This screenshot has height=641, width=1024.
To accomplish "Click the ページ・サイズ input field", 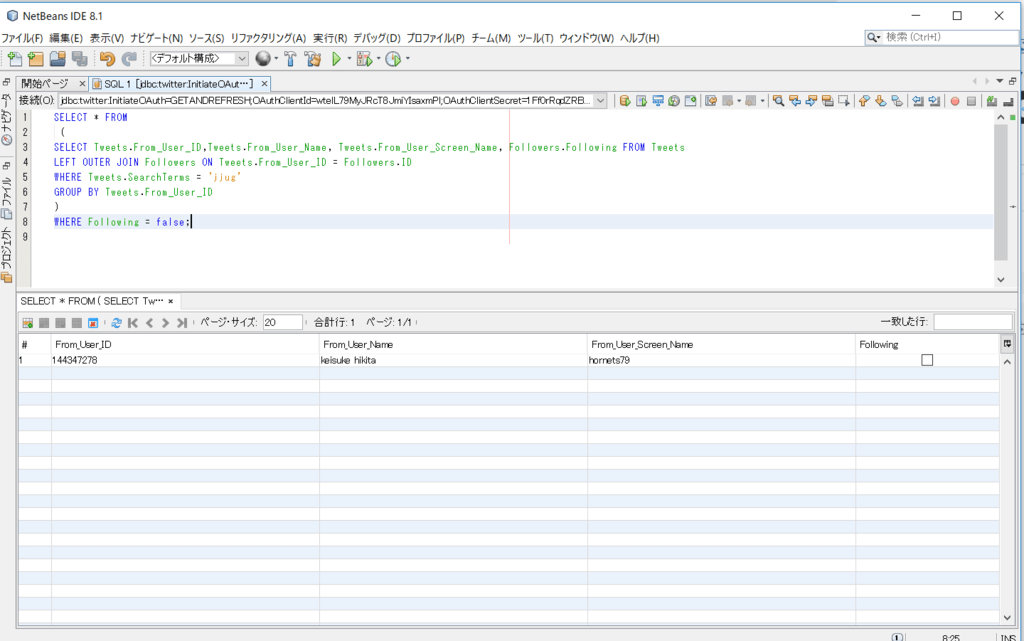I will click(282, 322).
